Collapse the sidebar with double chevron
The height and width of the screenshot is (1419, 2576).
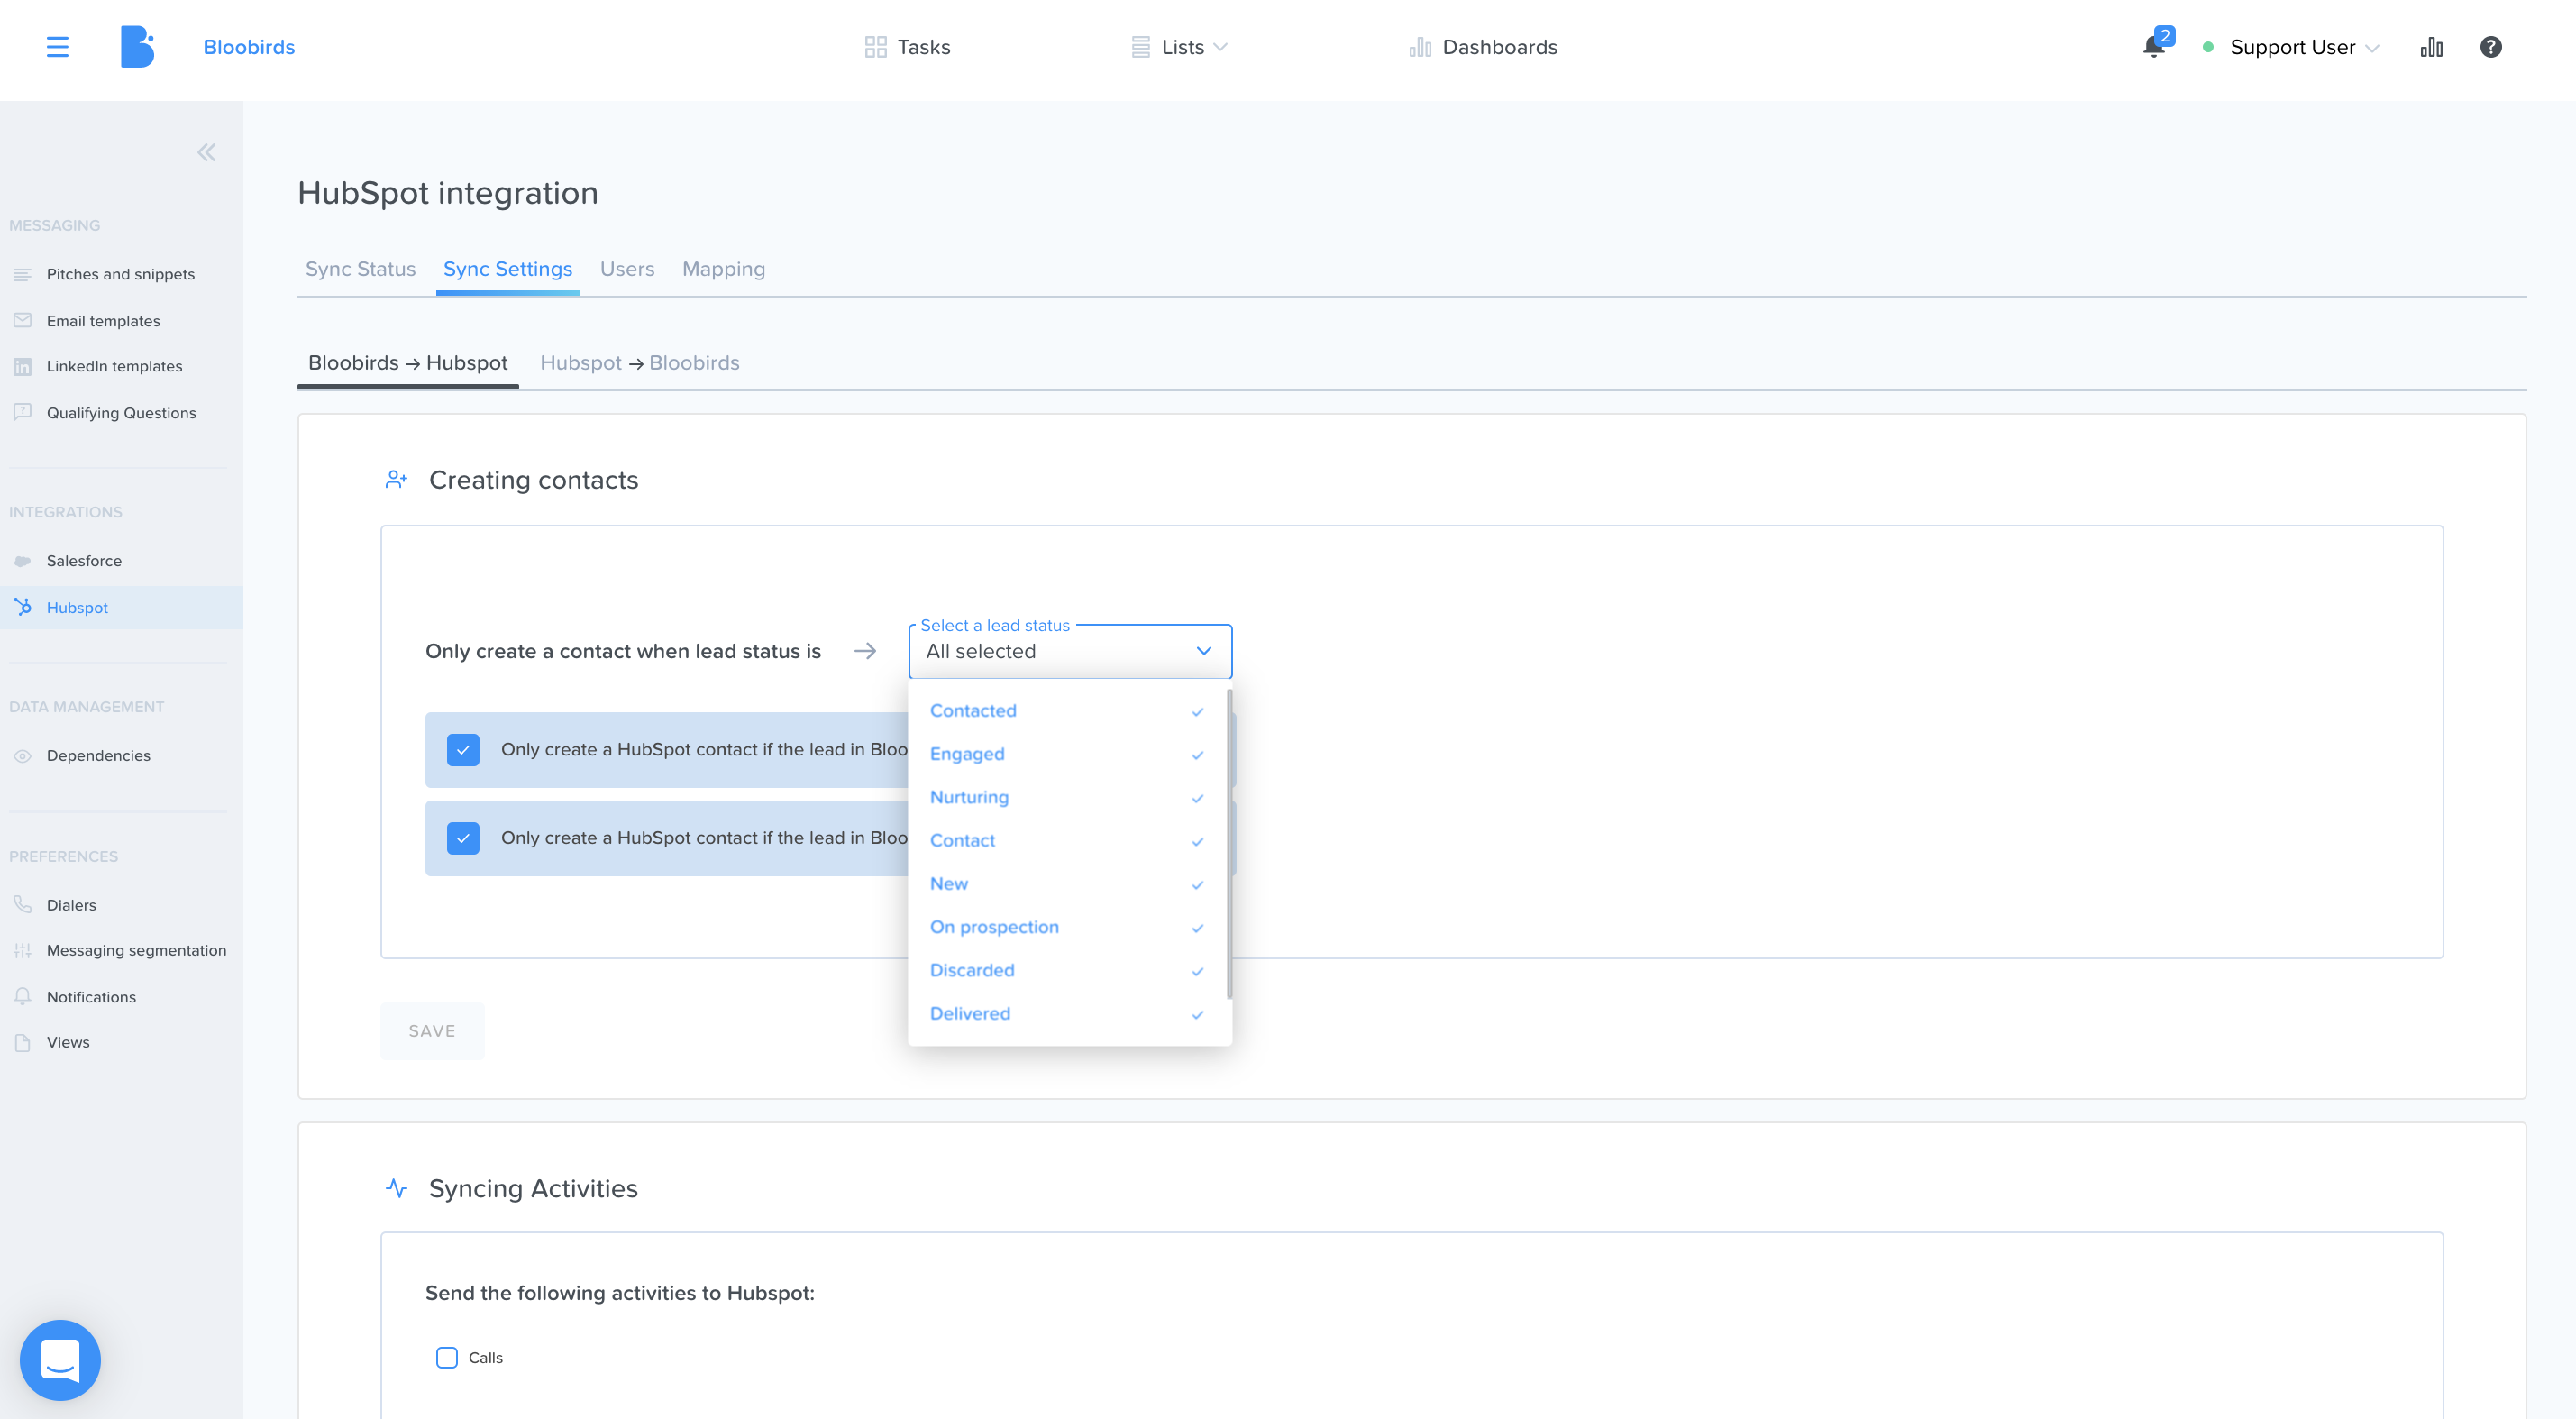tap(206, 152)
